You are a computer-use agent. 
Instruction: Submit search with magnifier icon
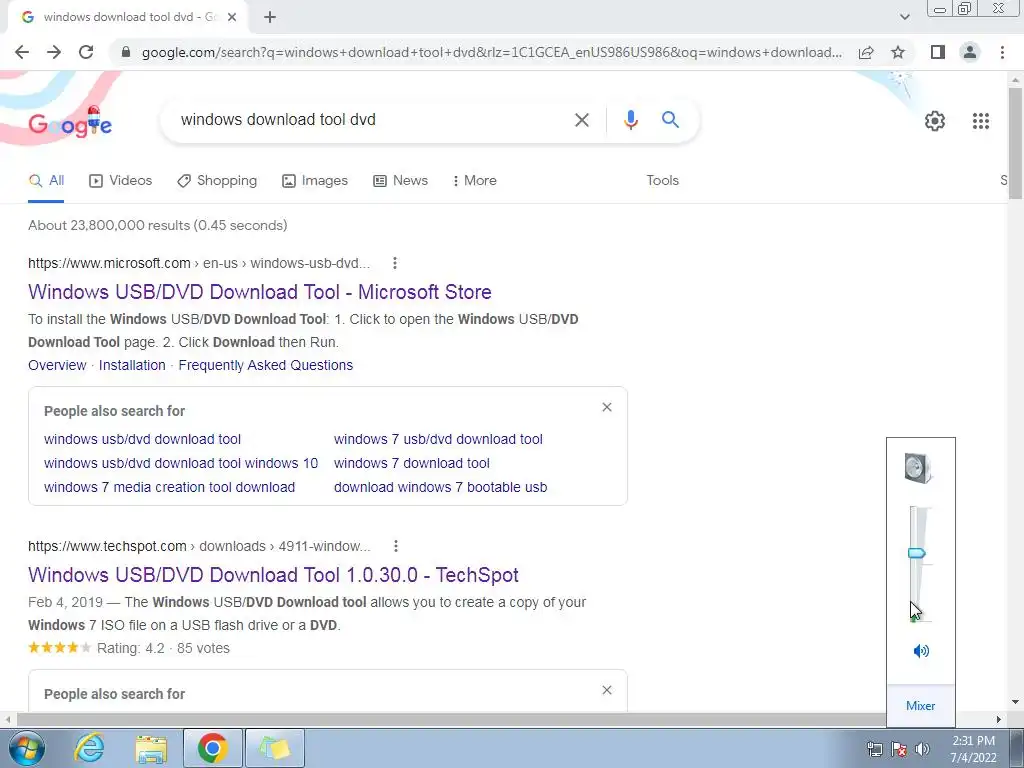(670, 120)
